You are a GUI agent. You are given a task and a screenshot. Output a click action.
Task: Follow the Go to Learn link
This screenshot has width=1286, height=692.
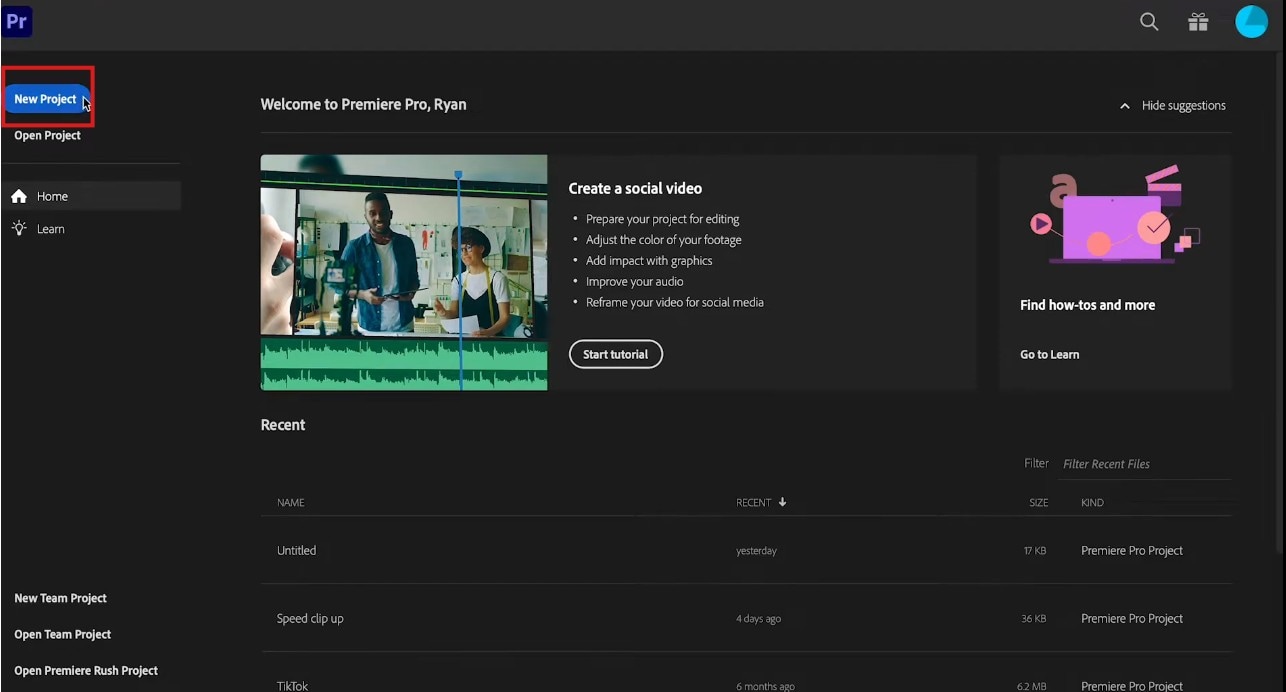point(1049,354)
